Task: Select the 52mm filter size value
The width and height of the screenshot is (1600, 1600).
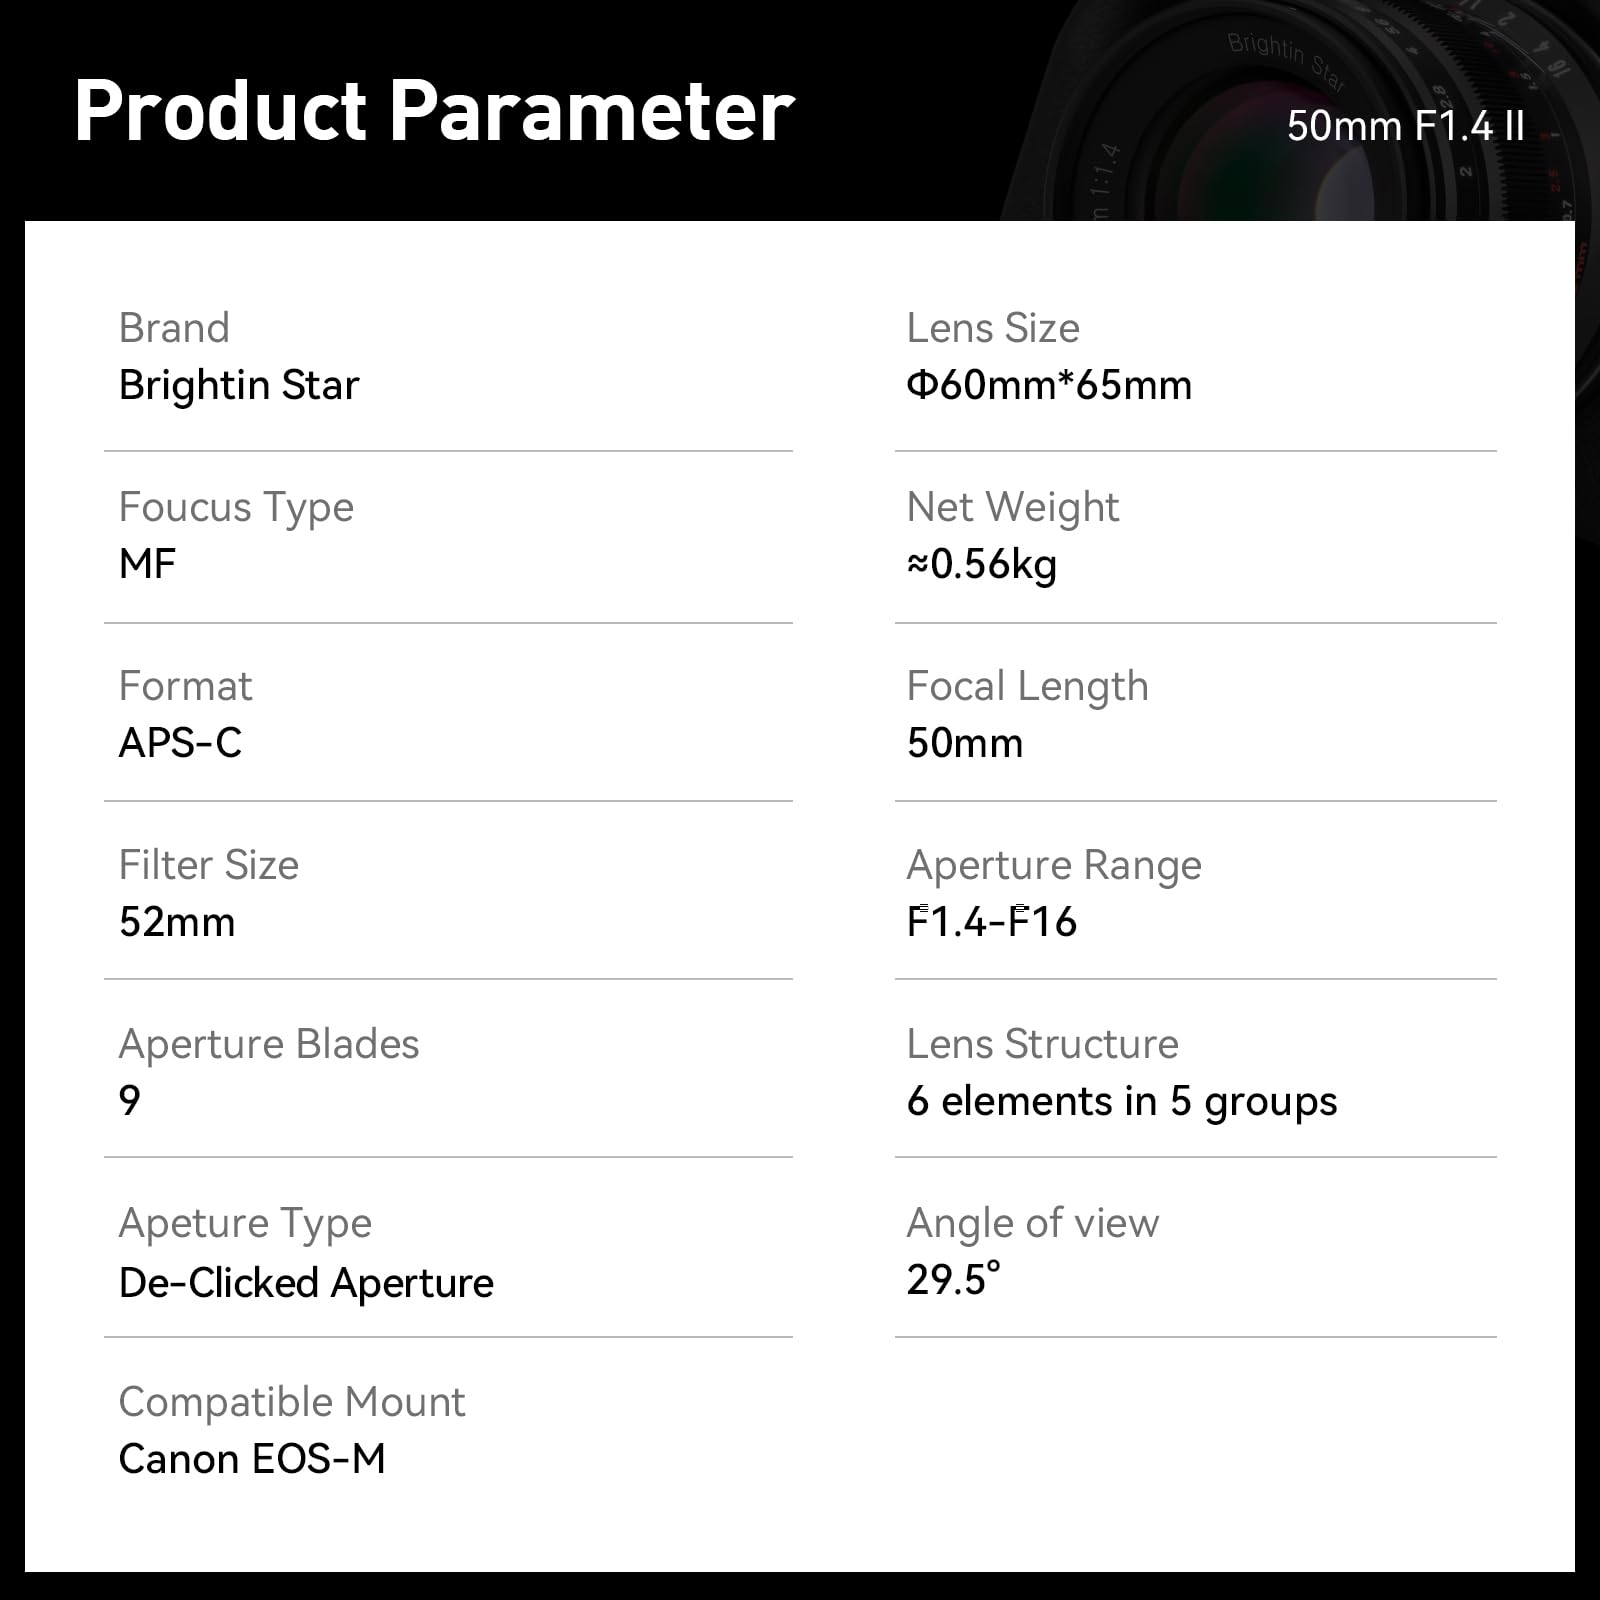Action: click(177, 922)
